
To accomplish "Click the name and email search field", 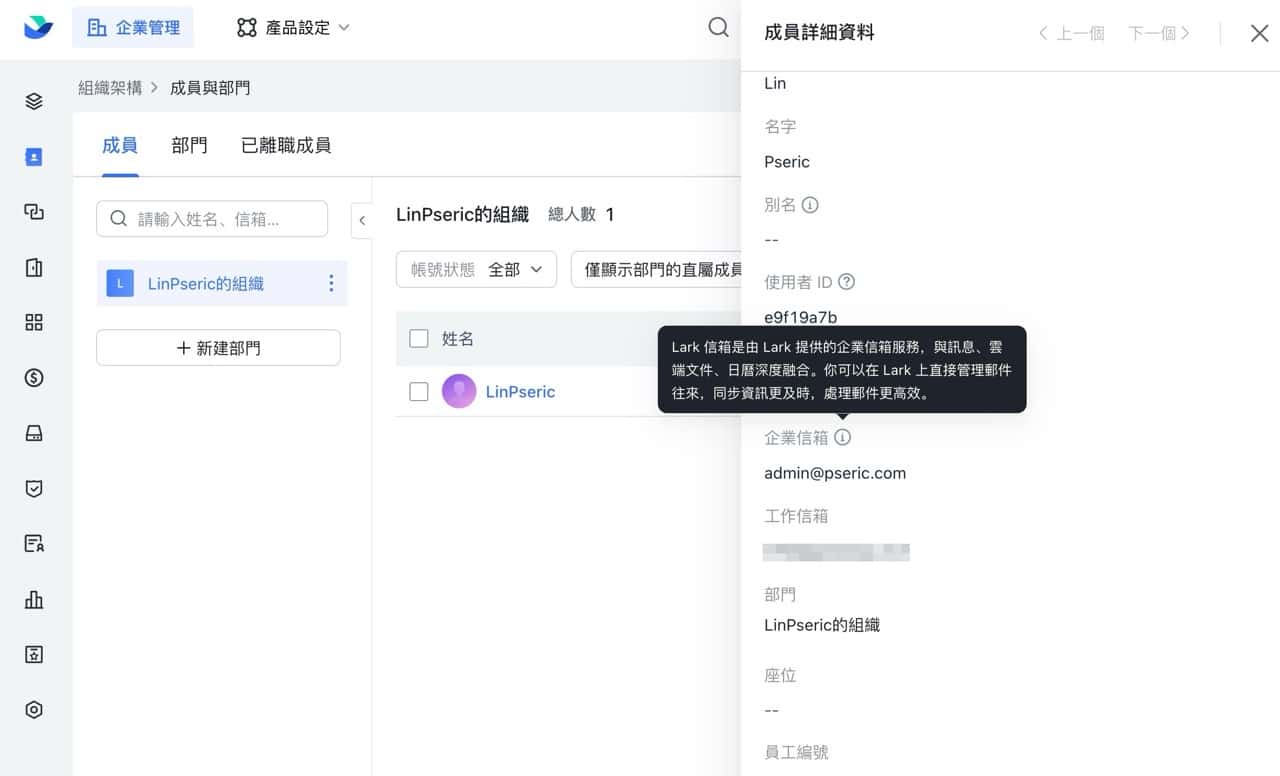I will click(212, 219).
